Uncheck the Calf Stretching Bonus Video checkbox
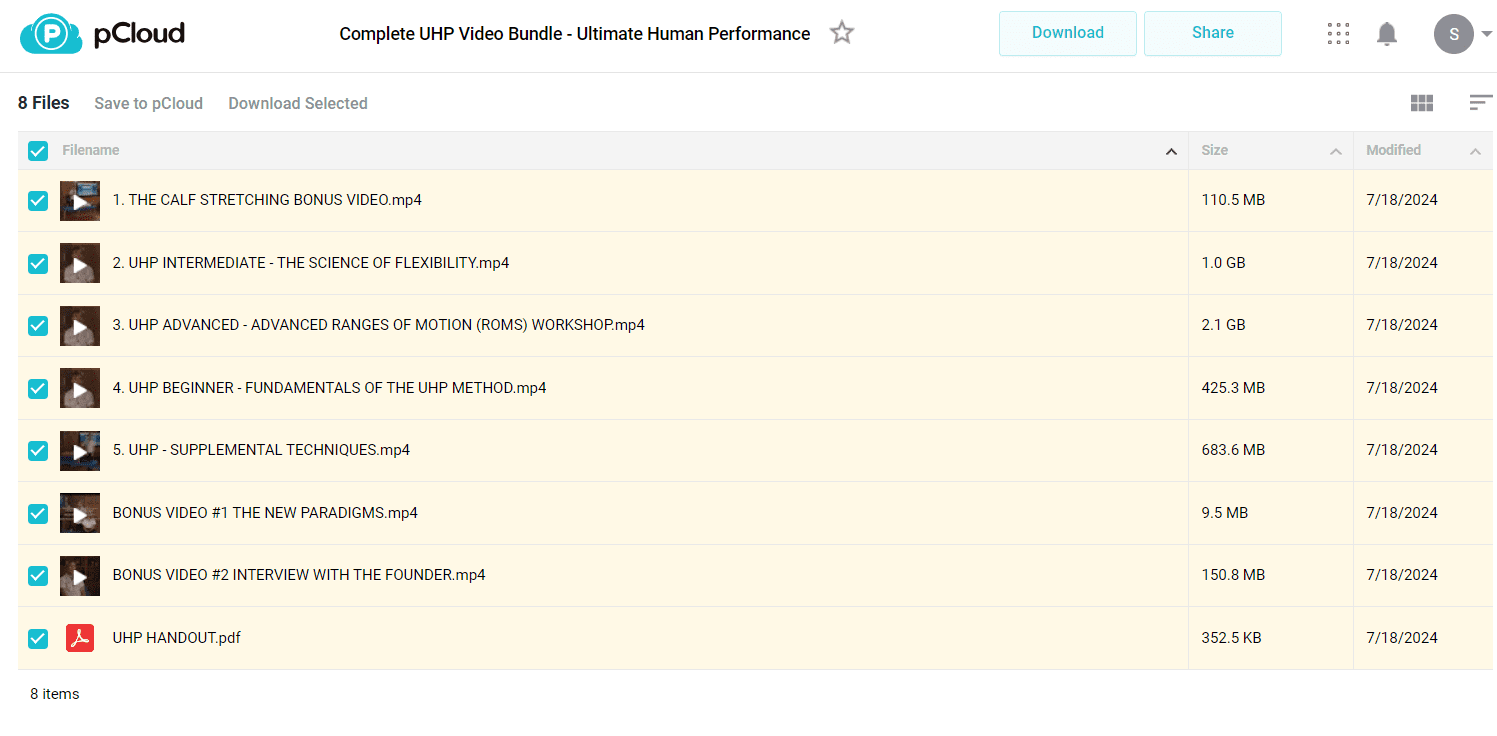This screenshot has width=1497, height=736. click(38, 201)
